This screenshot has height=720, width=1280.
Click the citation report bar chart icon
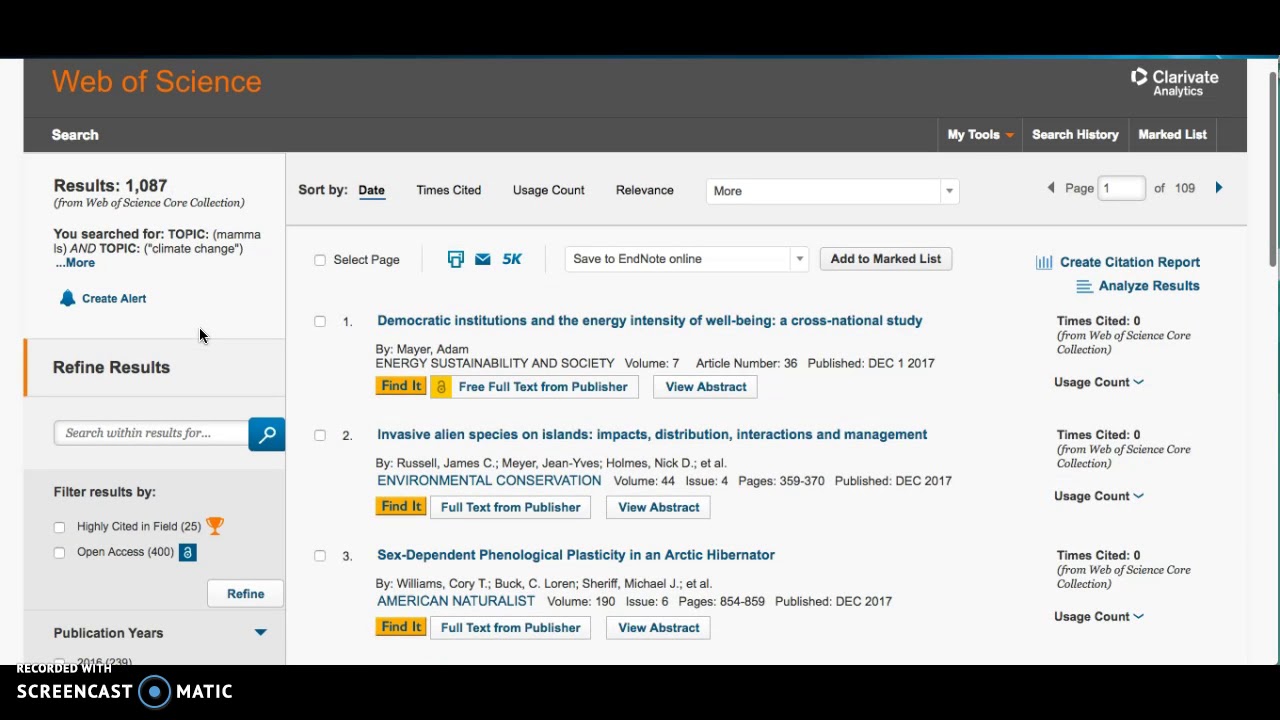tap(1044, 262)
